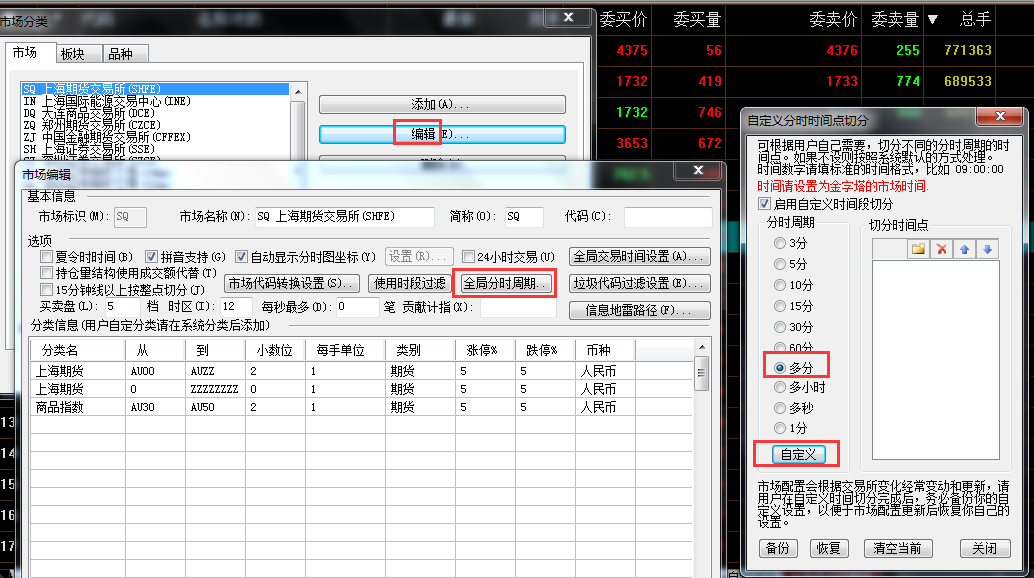Toggle 15分钟线以上按整点切分 checkbox
Image resolution: width=1034 pixels, height=578 pixels.
46,290
